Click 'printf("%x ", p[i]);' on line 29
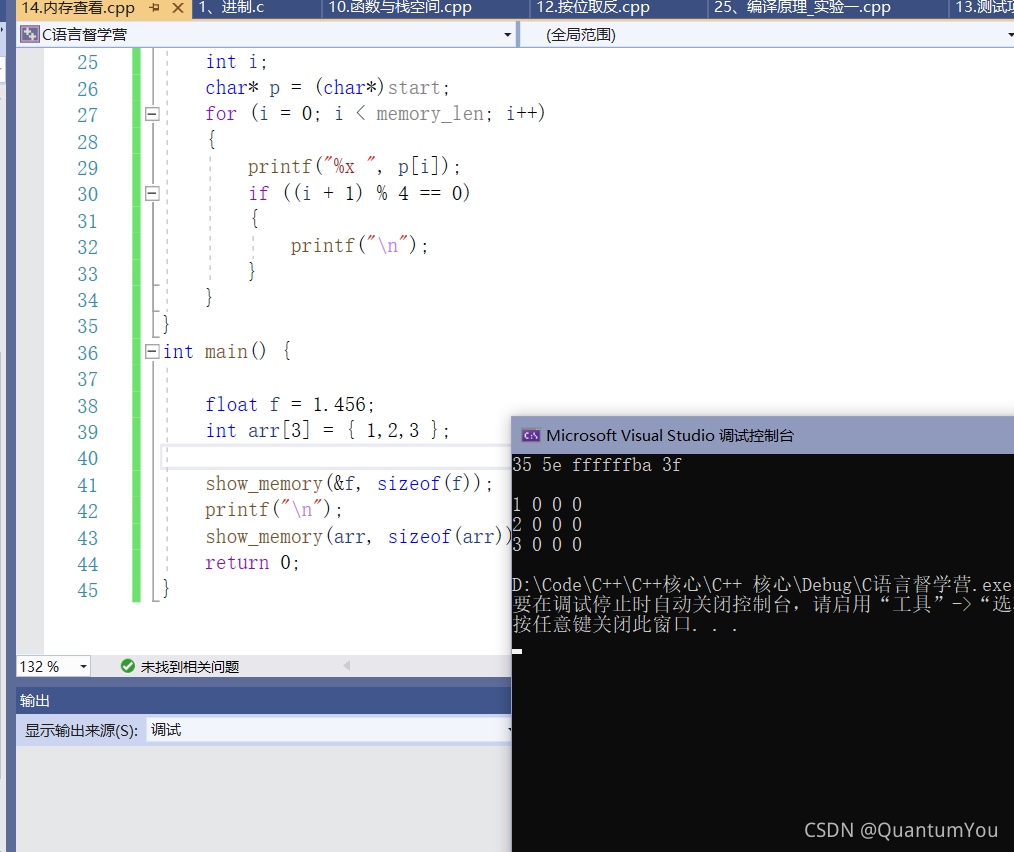Viewport: 1014px width, 852px height. point(354,167)
